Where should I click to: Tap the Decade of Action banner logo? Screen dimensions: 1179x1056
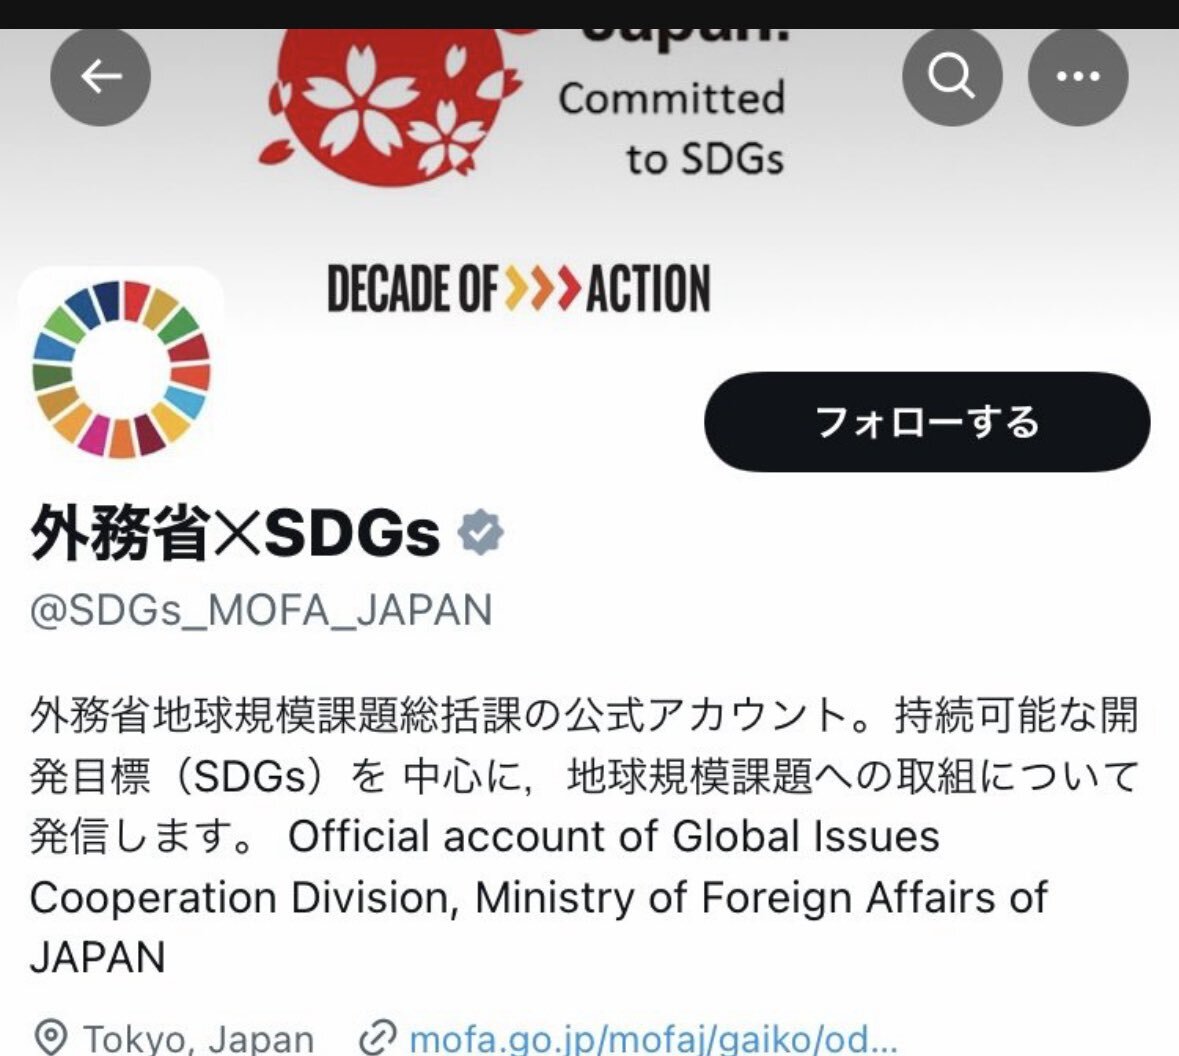[x=519, y=288]
